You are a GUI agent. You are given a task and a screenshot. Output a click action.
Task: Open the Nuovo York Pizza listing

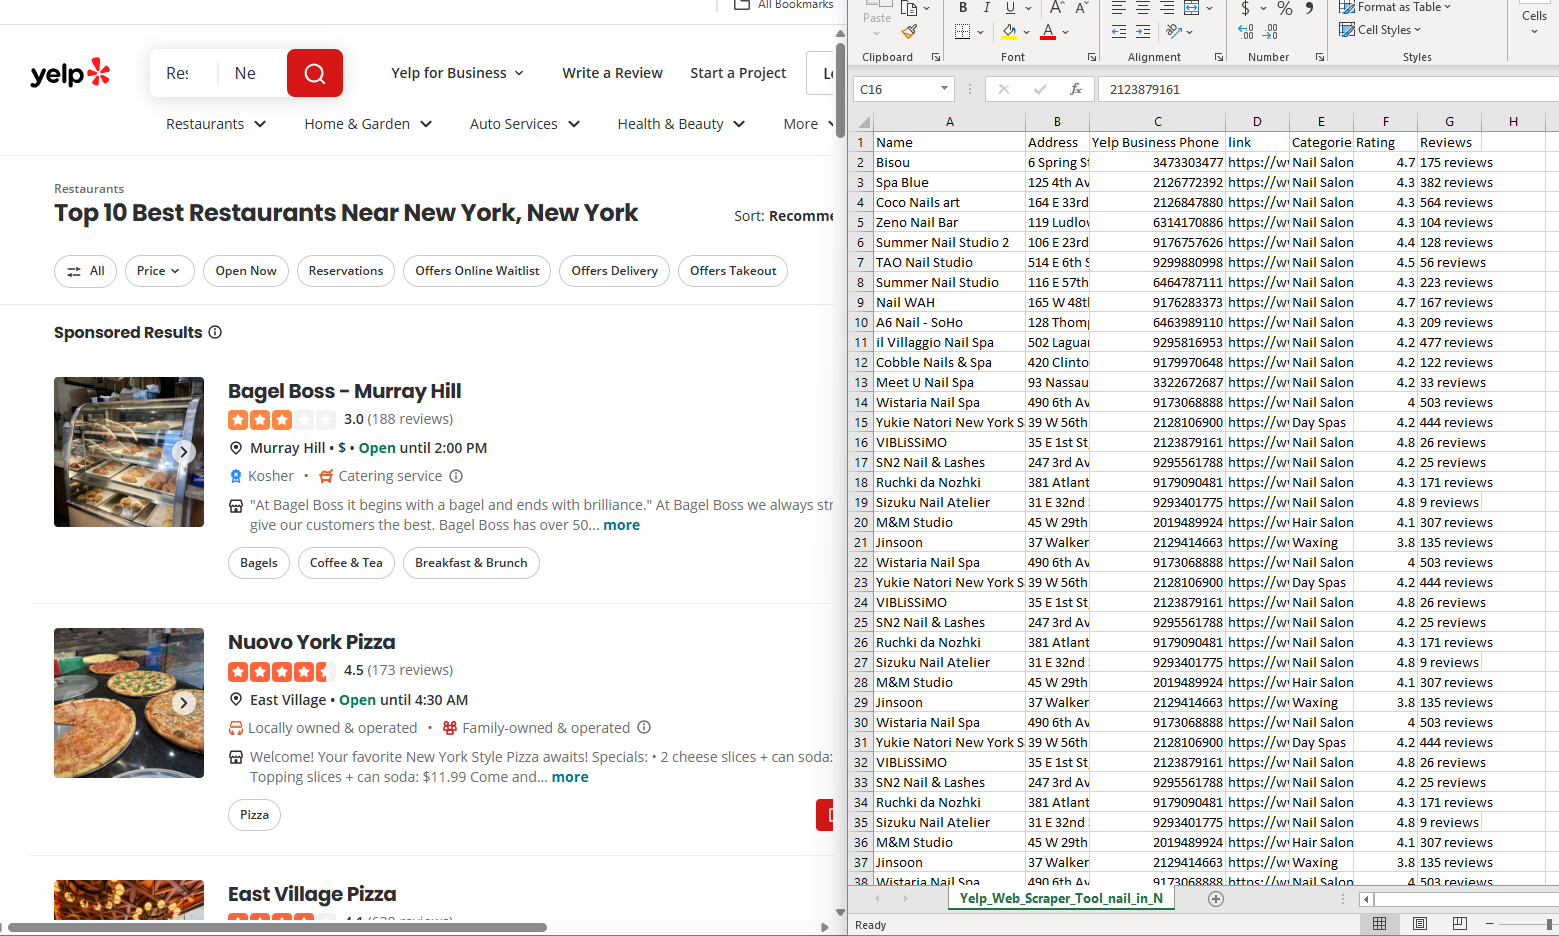point(311,642)
